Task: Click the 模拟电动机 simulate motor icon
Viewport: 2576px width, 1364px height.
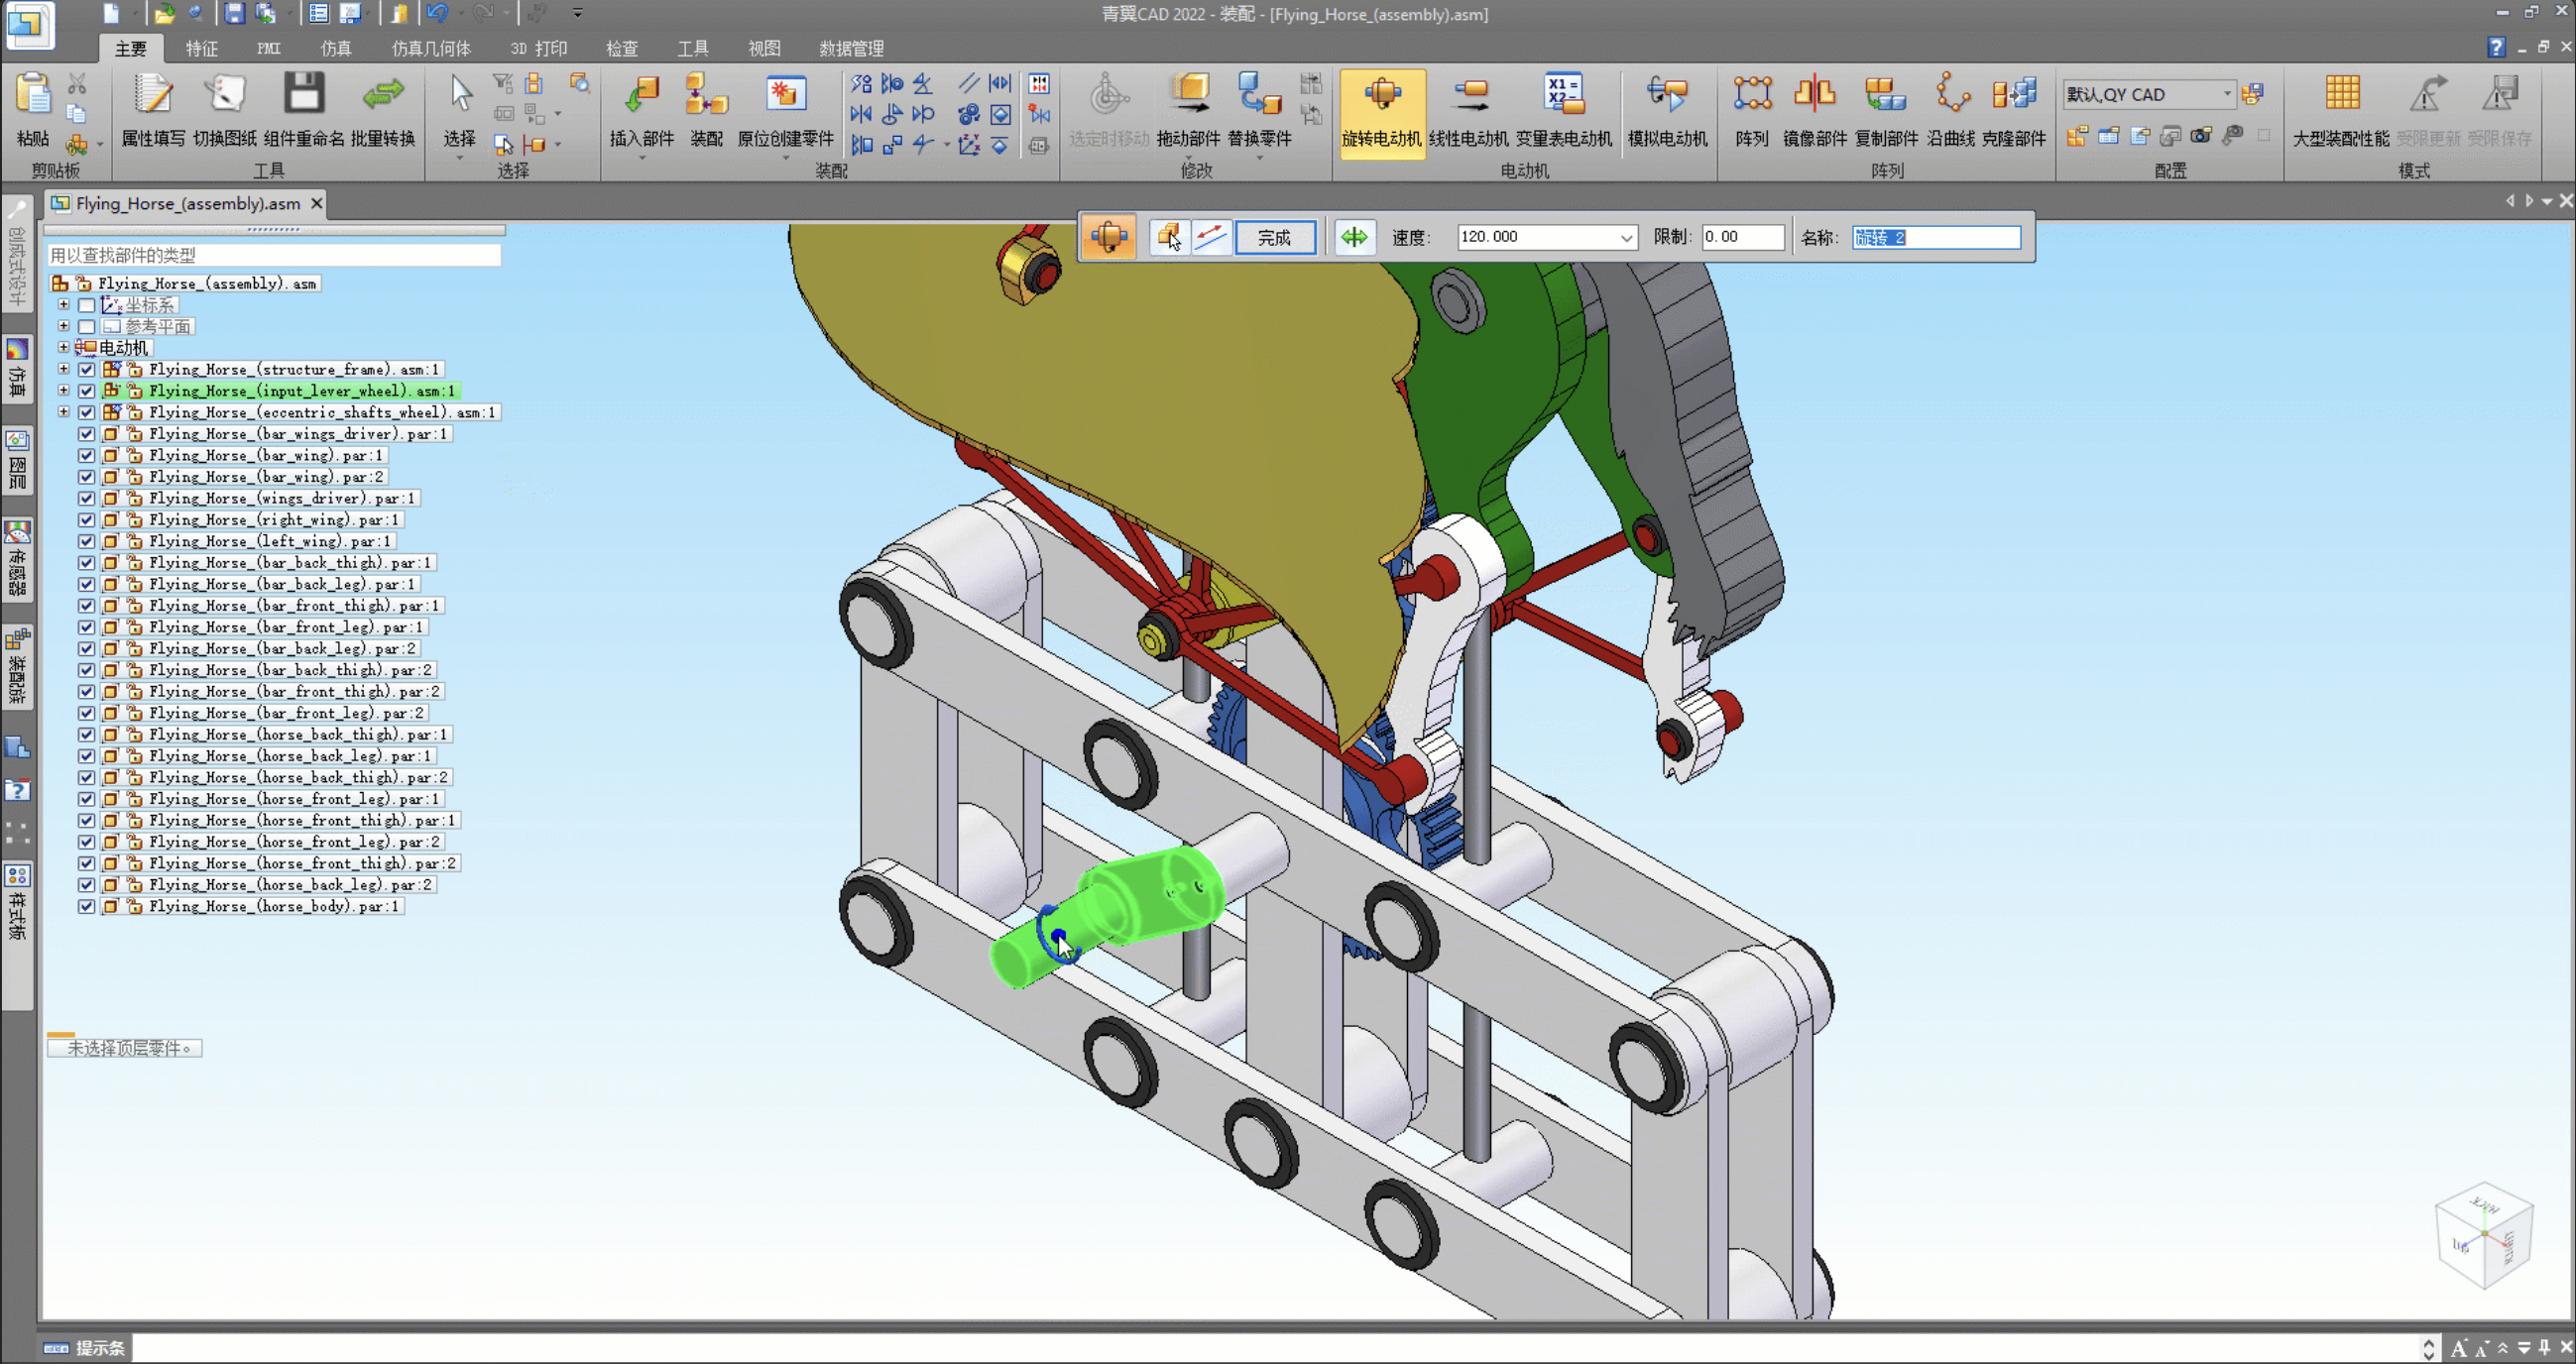Action: (1667, 110)
